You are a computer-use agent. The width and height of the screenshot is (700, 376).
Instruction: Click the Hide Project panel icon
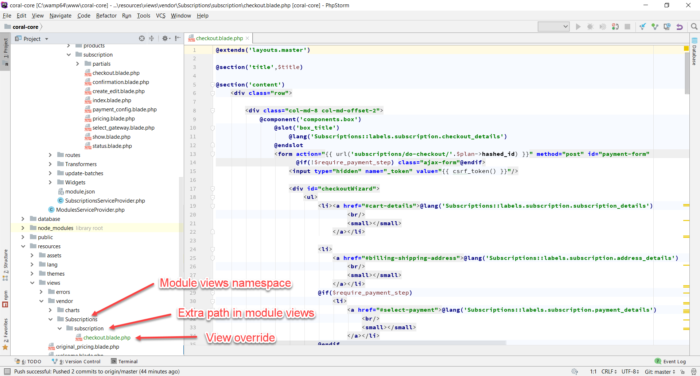tap(177, 38)
